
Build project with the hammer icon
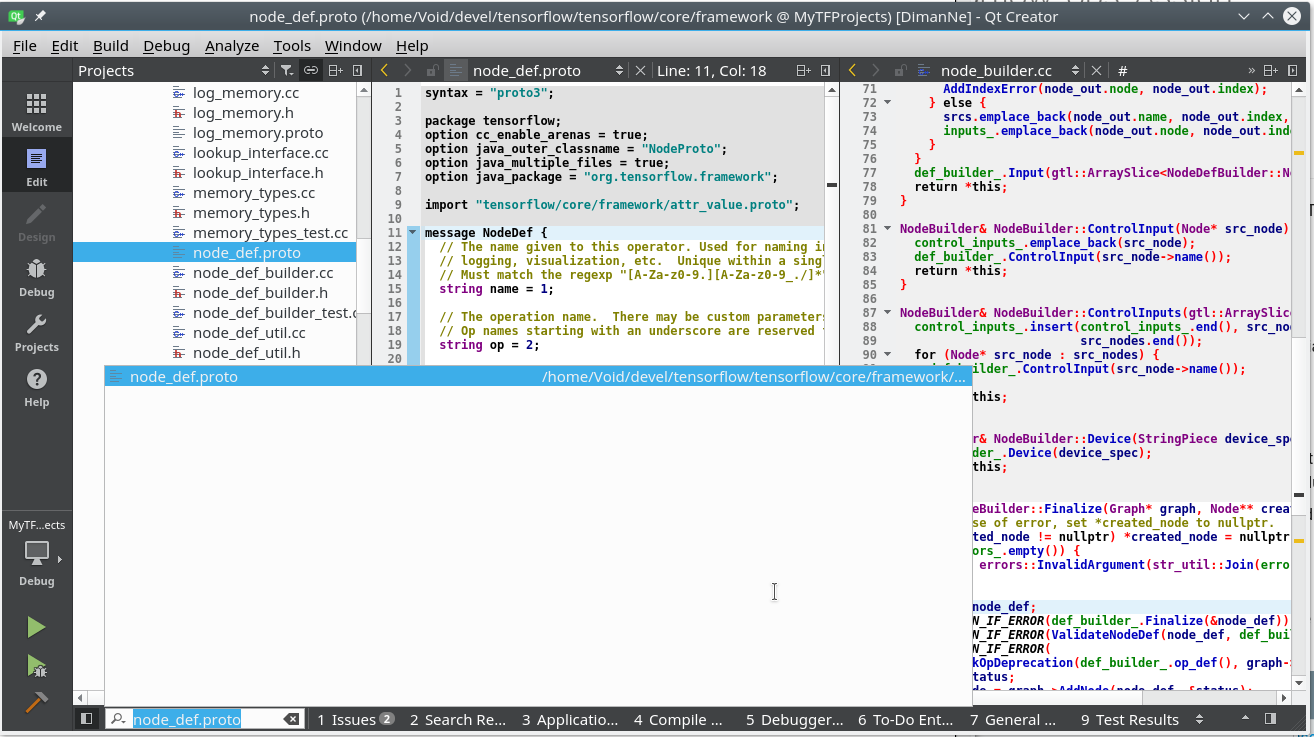click(x=36, y=702)
